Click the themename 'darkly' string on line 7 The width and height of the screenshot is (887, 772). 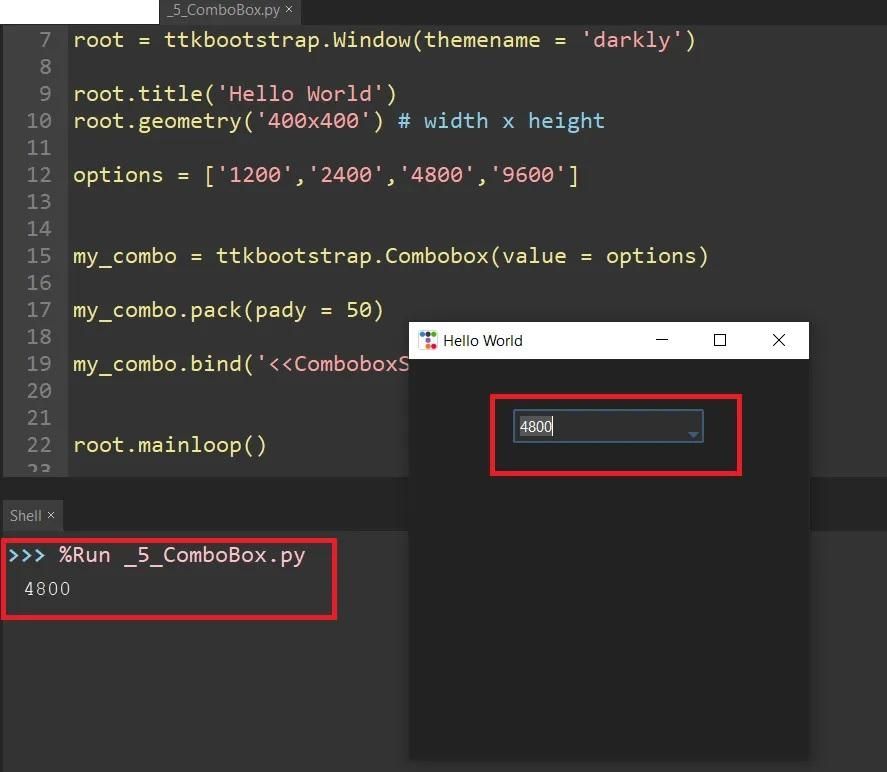point(632,40)
